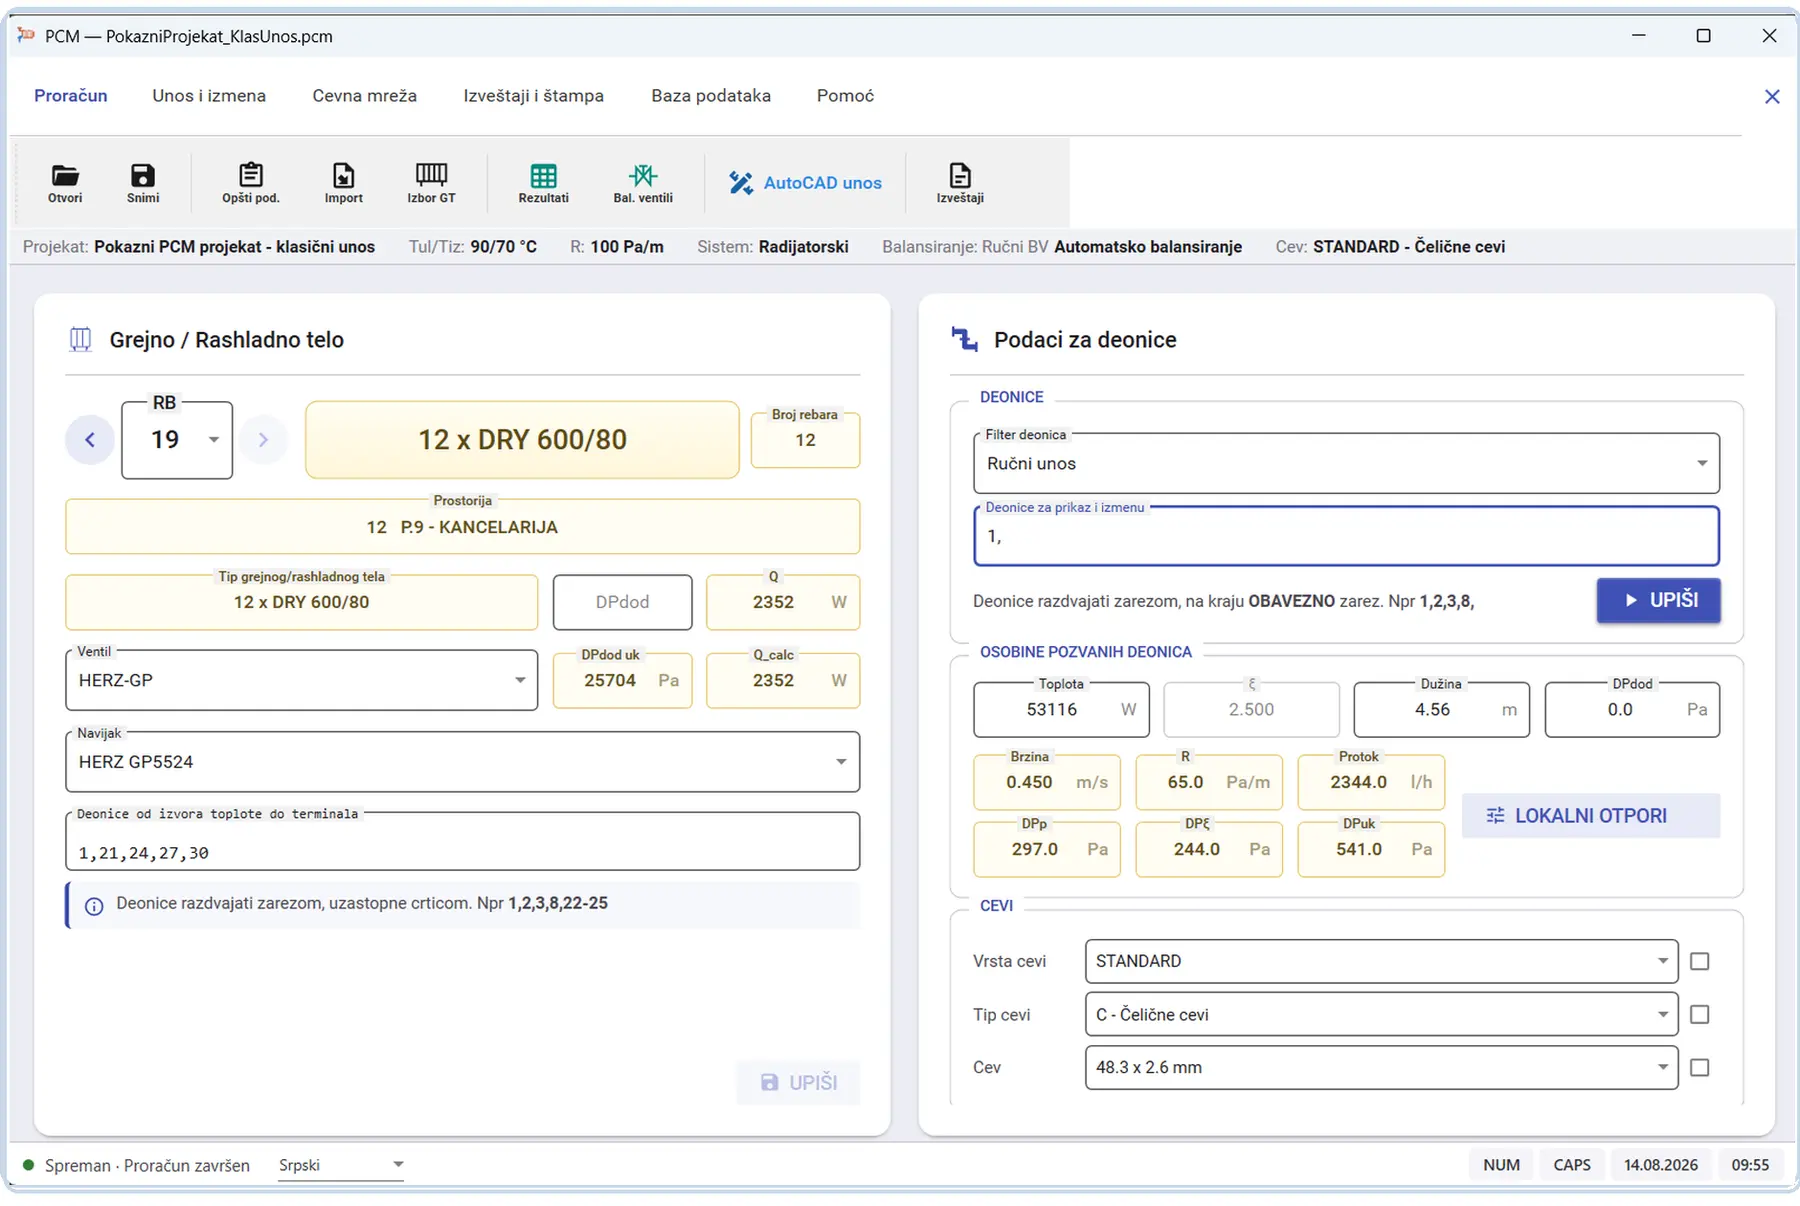Screen dimensions: 1800x1206
Task: Open the RB number dropdown
Action: (177, 440)
